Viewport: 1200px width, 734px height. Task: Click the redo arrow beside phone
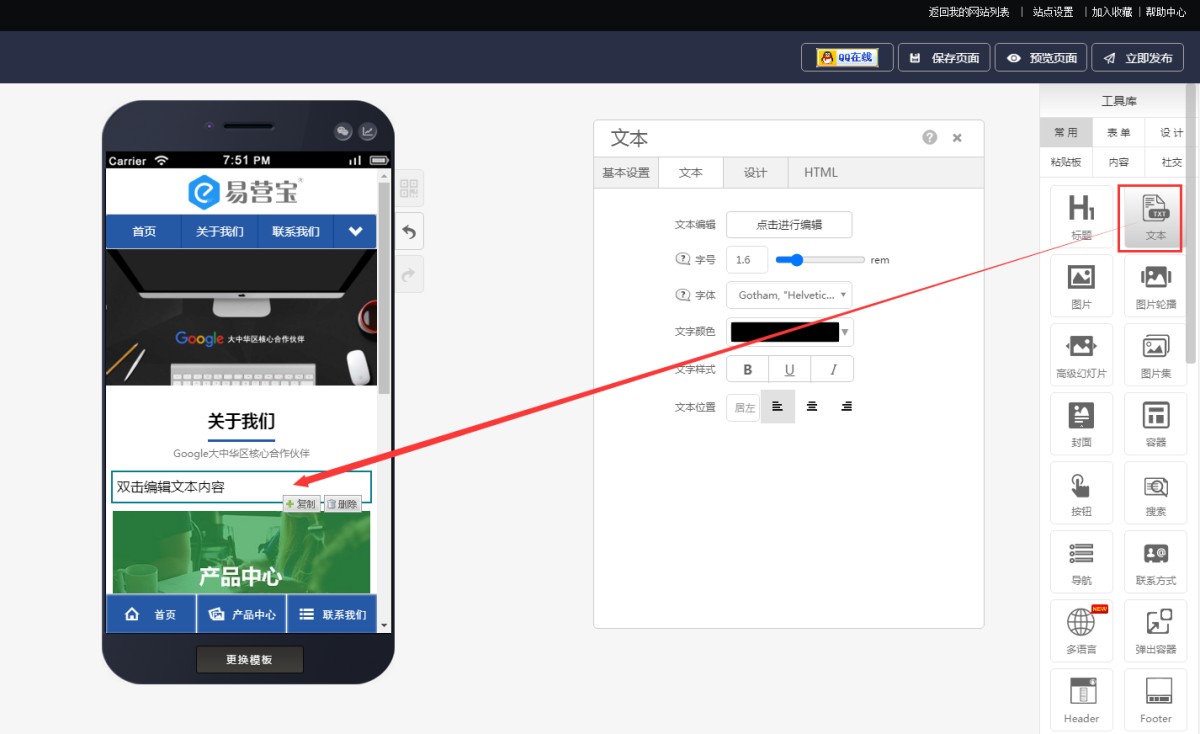pos(409,274)
